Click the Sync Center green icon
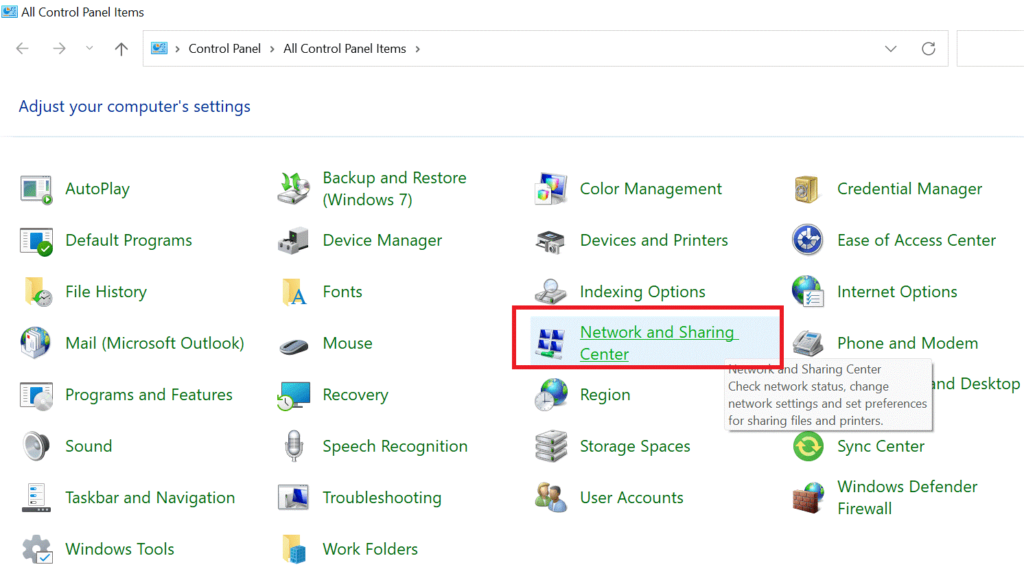 (808, 447)
